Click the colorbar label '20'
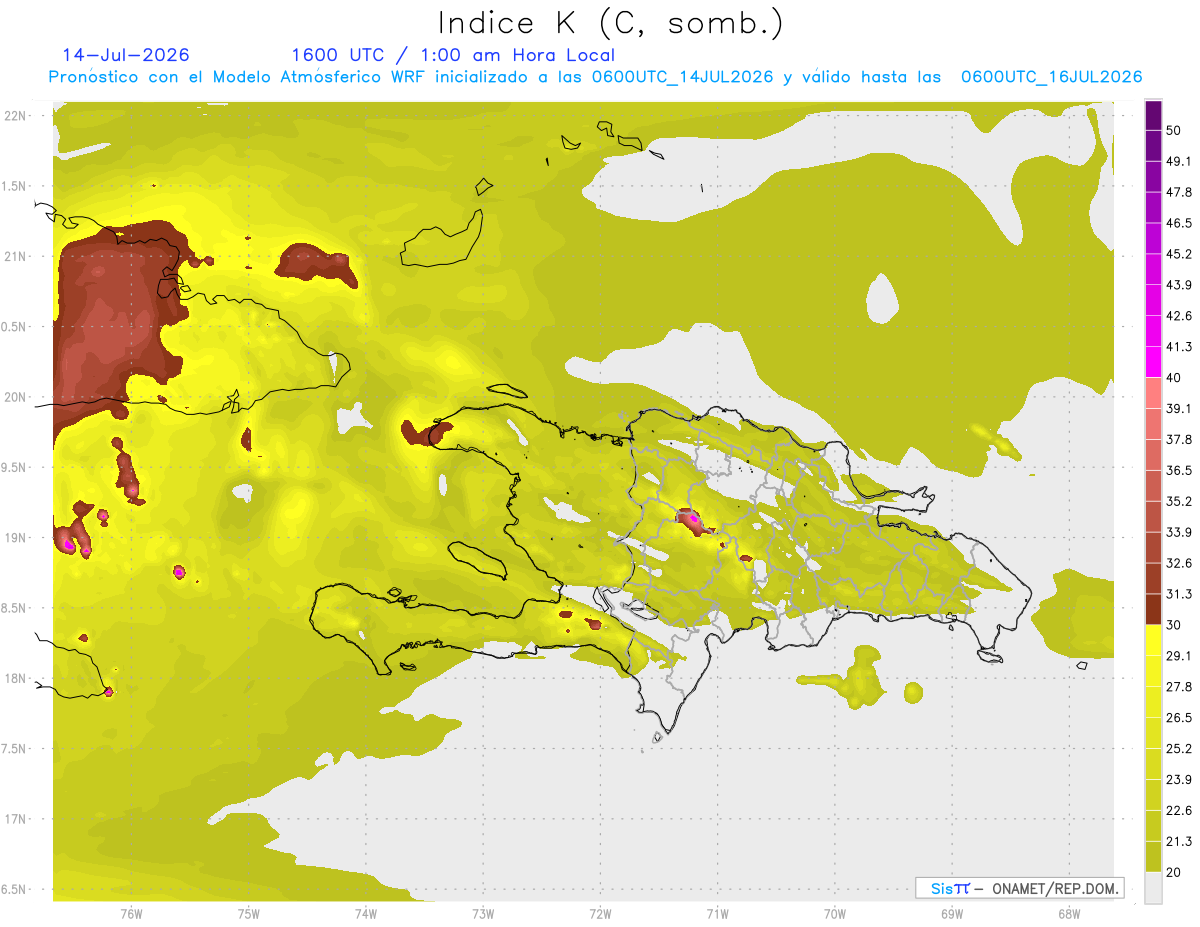Viewport: 1200px width, 927px height. pyautogui.click(x=1174, y=872)
